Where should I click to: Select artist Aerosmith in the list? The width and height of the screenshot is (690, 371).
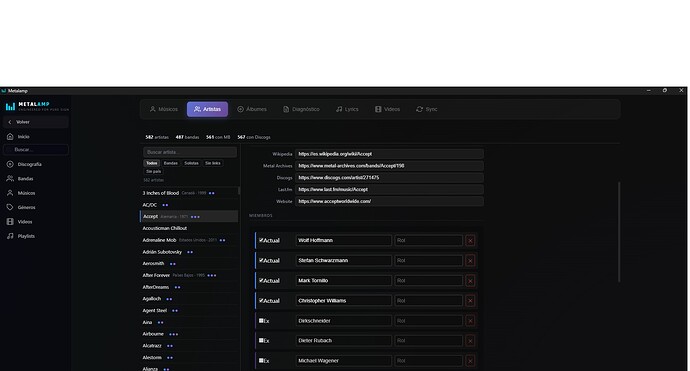pos(189,263)
